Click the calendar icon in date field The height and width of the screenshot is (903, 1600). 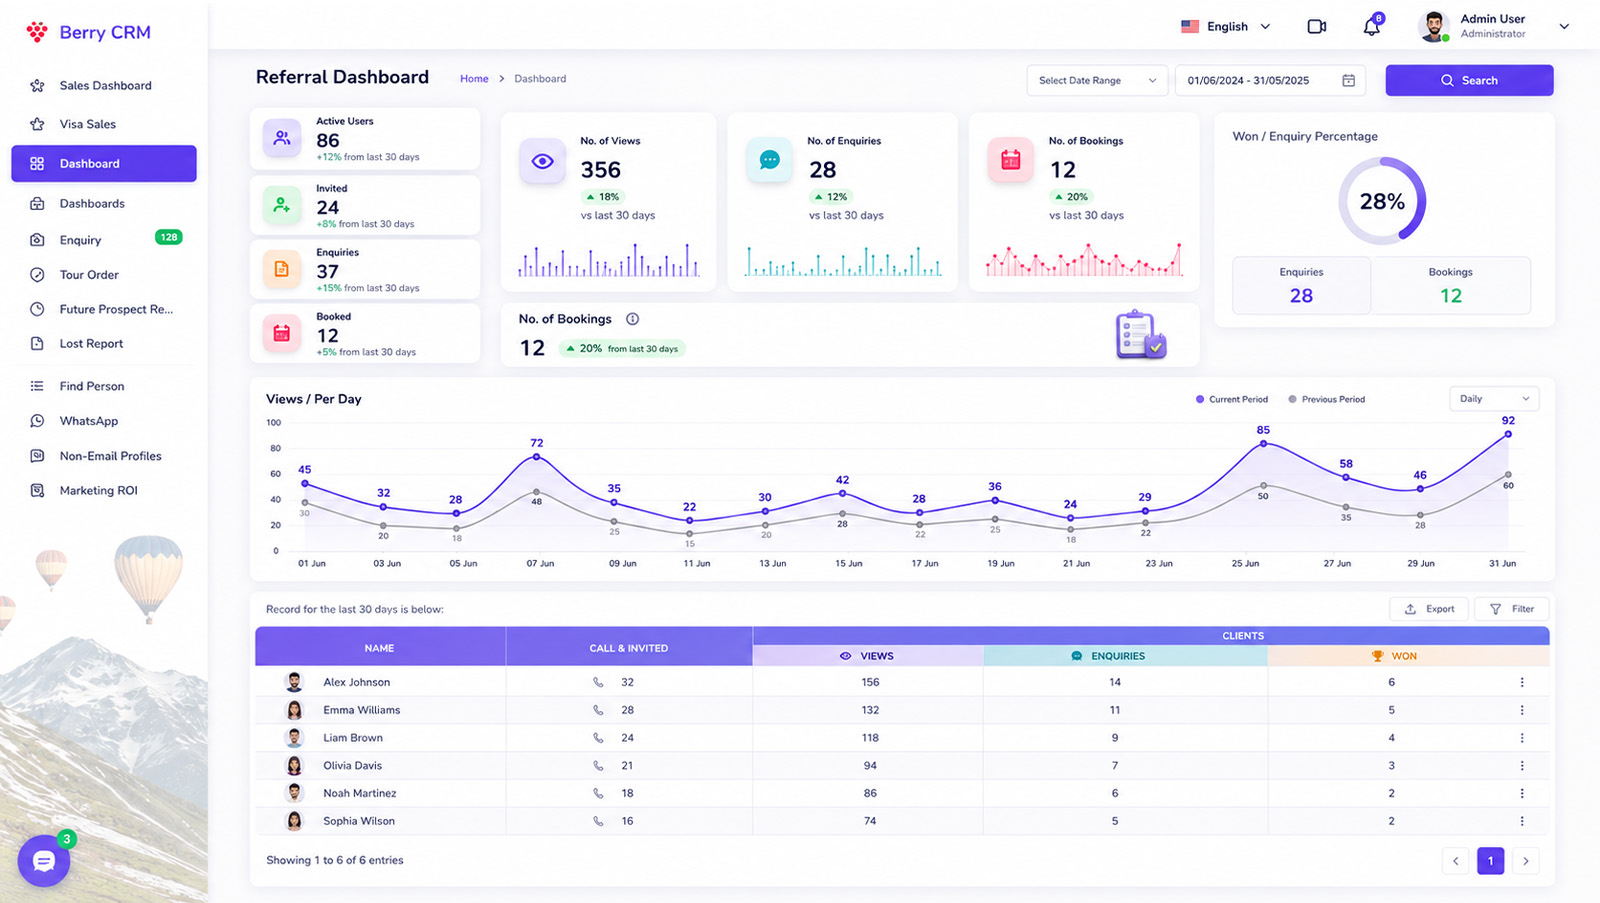click(x=1348, y=80)
